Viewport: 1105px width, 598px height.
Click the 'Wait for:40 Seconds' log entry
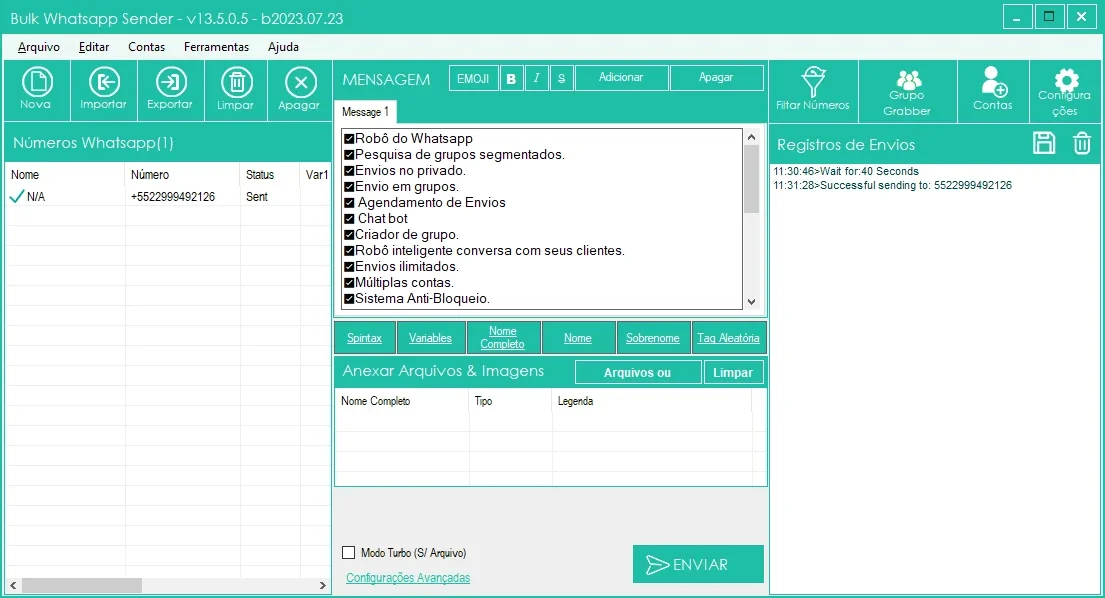click(846, 171)
